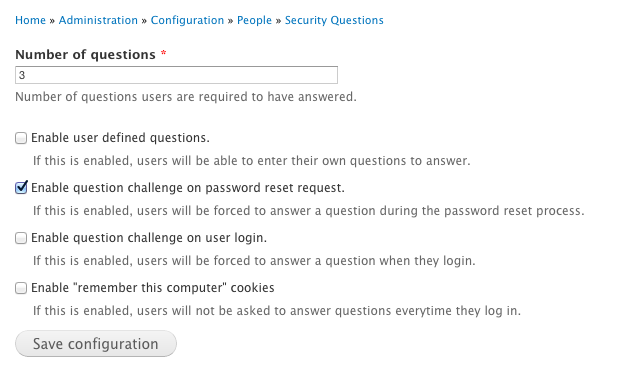
Task: Click the 'Number of questions' field label
Action: 85,54
